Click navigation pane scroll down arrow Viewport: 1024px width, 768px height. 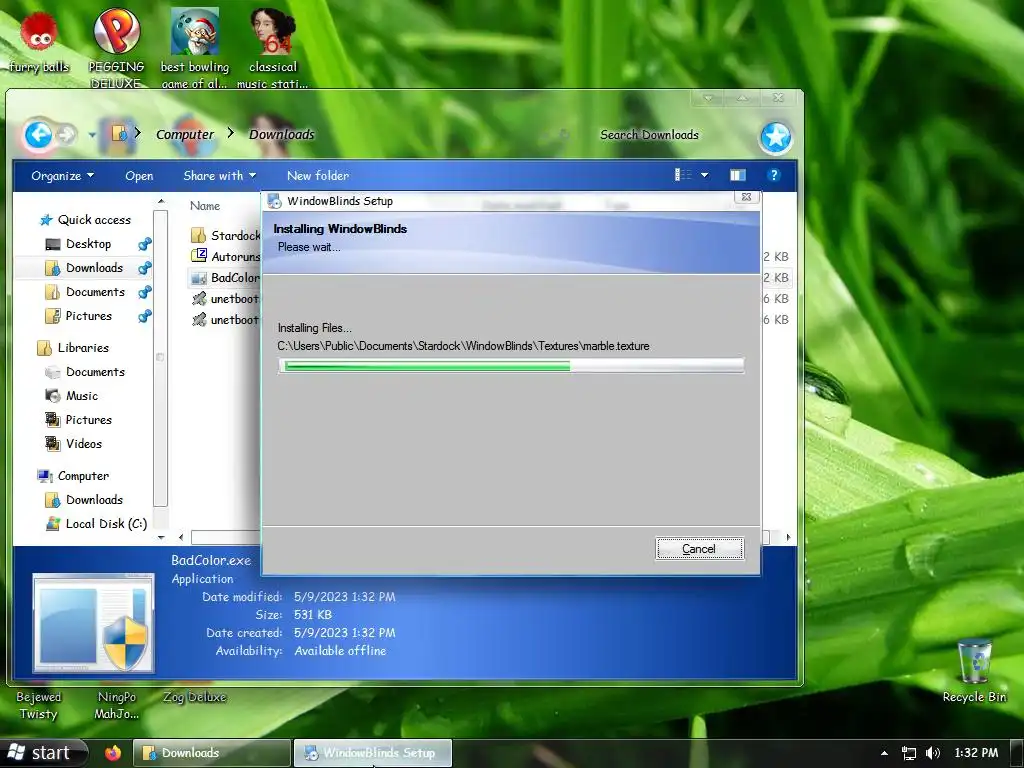(x=161, y=537)
